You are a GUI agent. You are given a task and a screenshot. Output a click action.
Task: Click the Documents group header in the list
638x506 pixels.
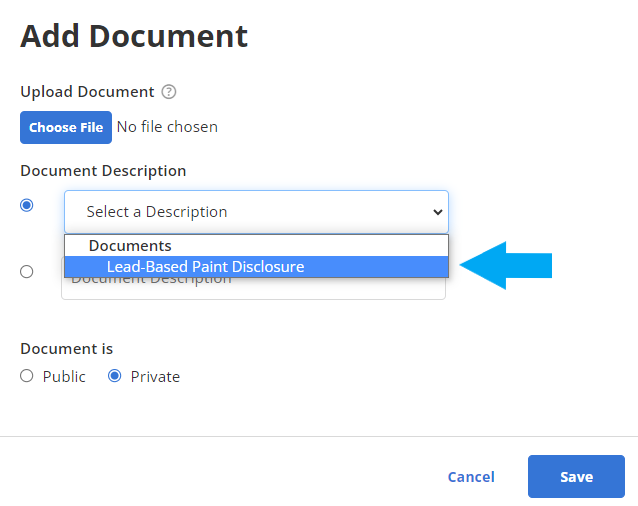tap(130, 246)
